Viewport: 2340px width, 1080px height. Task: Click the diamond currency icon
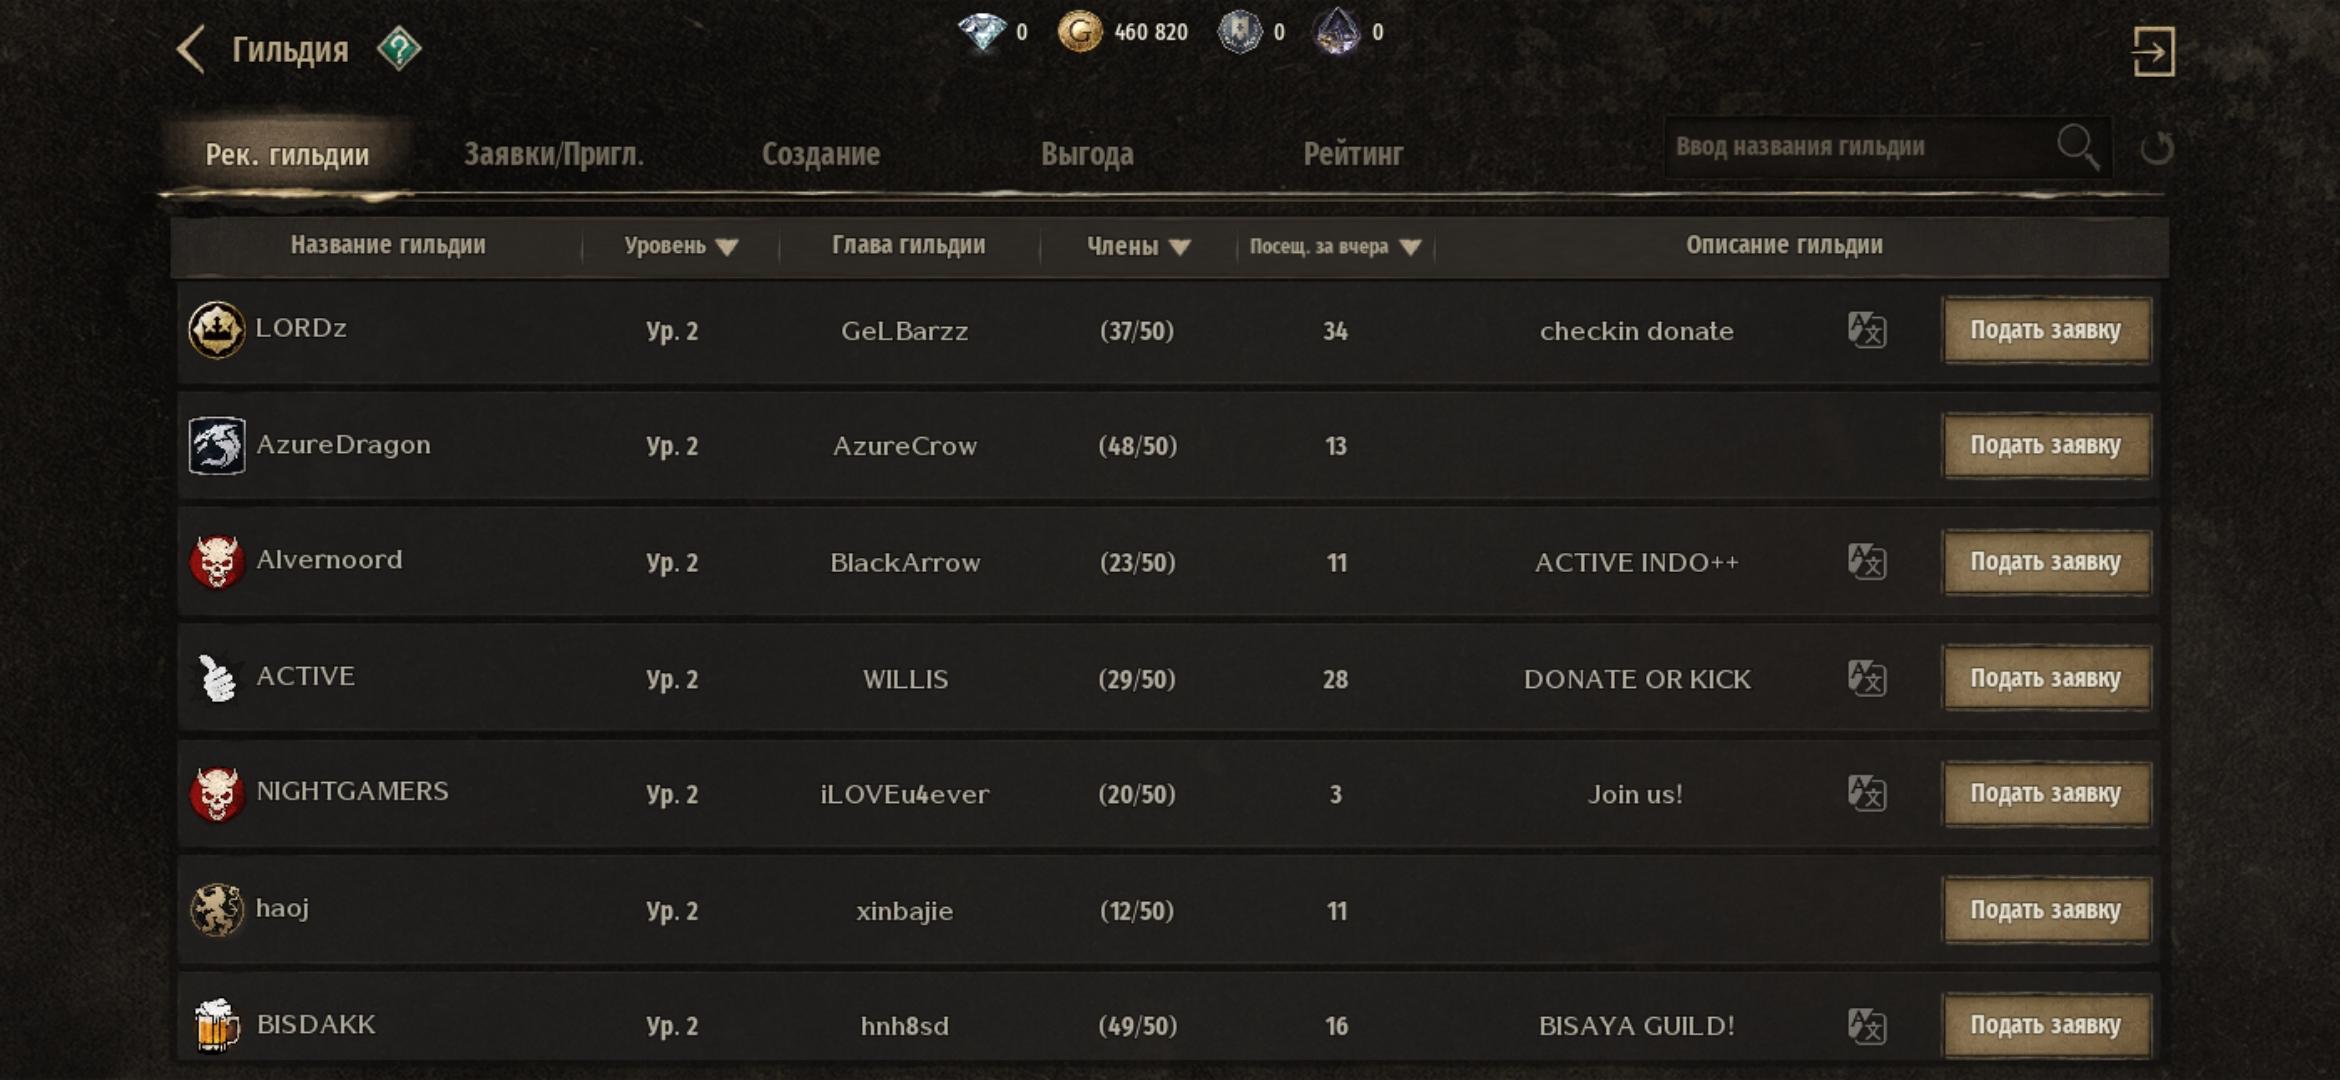pyautogui.click(x=982, y=32)
